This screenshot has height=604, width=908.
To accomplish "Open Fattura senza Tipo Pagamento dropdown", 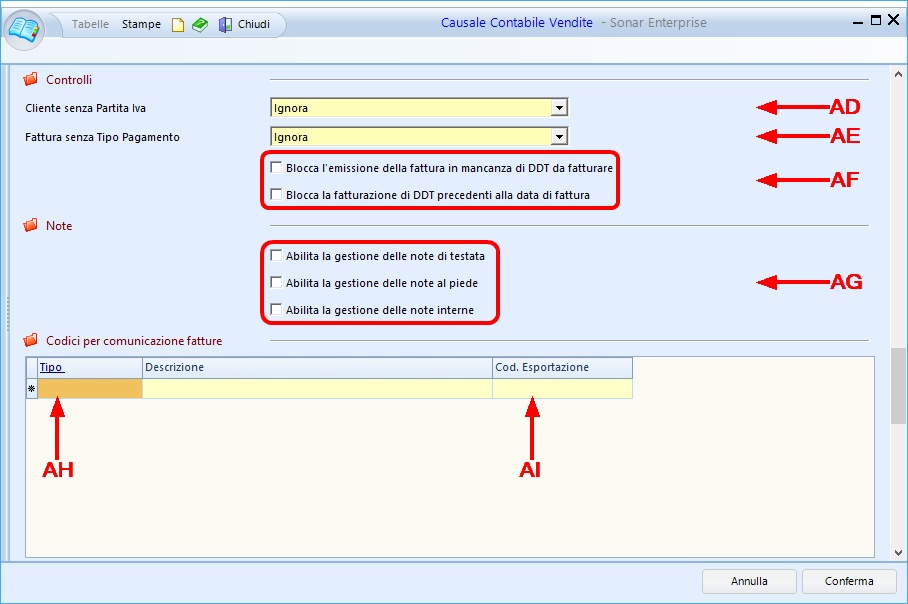I will tap(559, 137).
